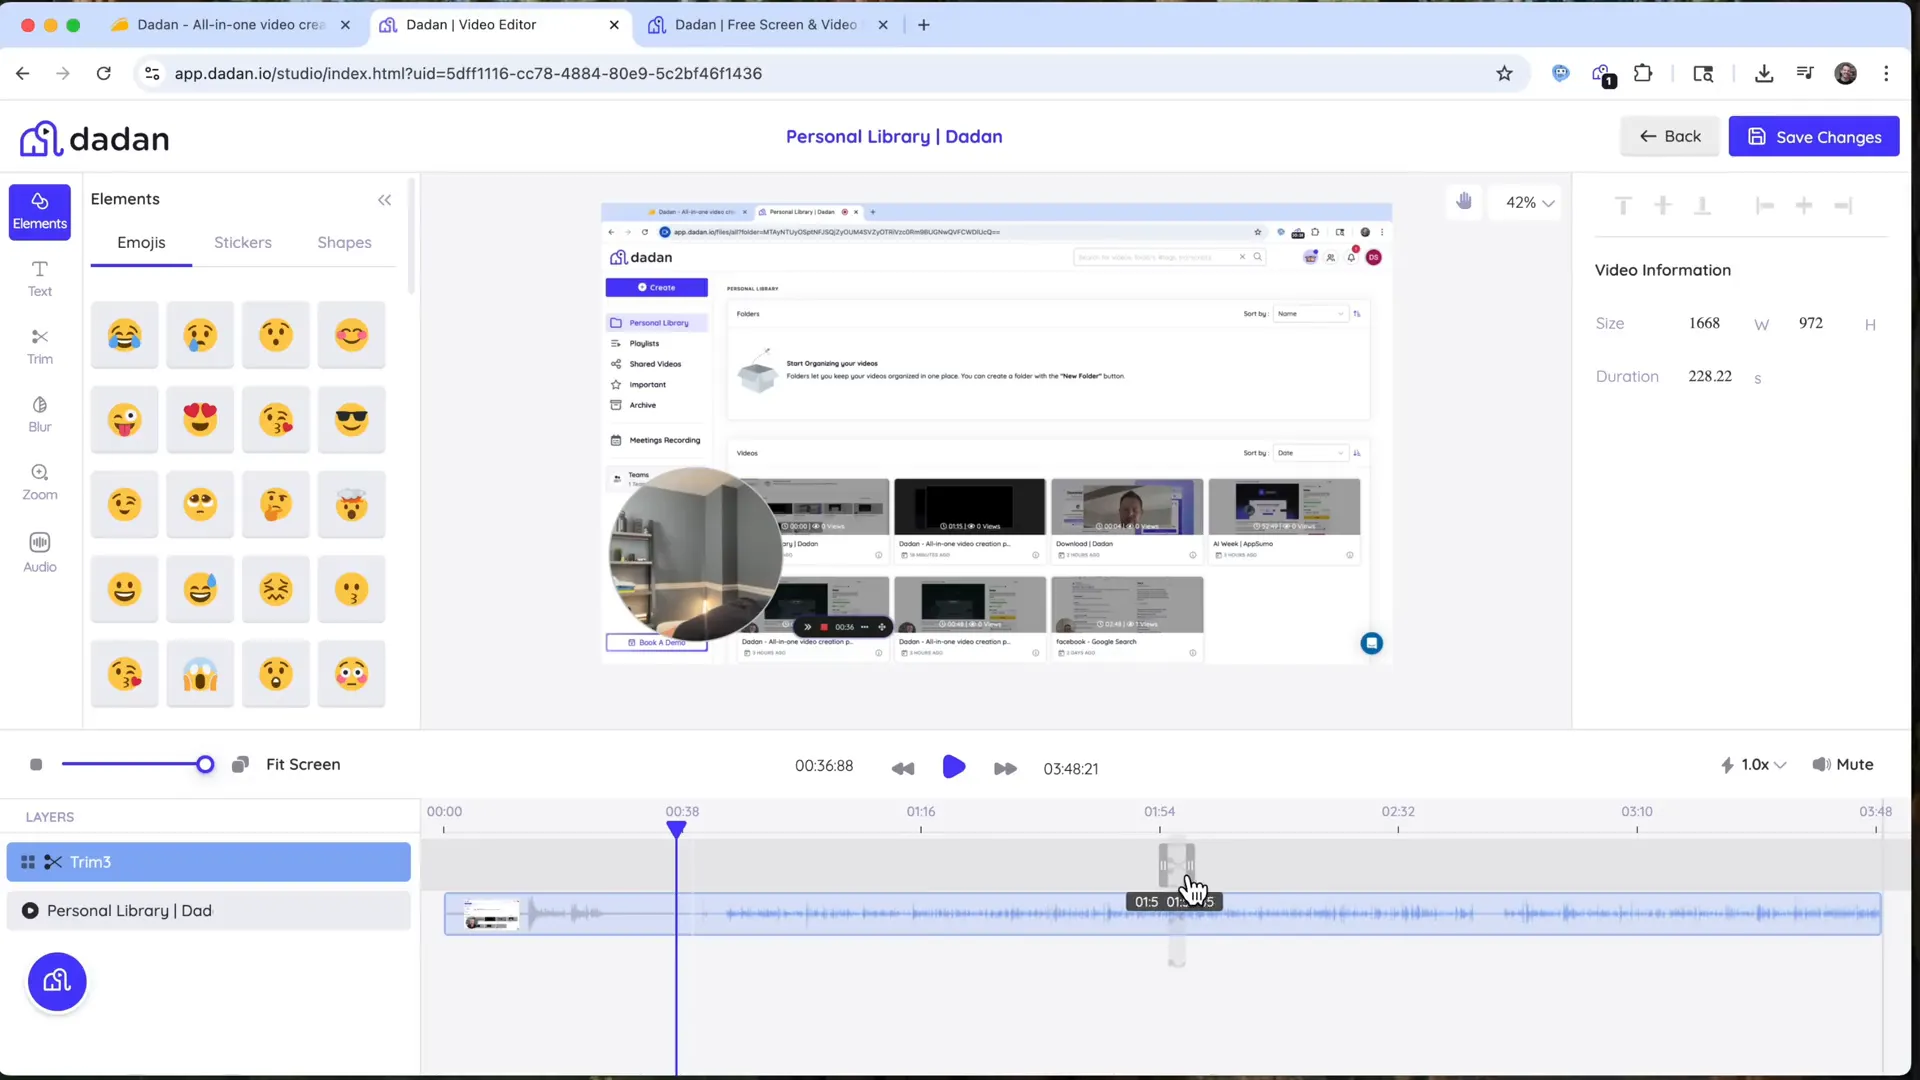This screenshot has width=1920, height=1080.
Task: Add the sweat smile emoji
Action: click(200, 589)
